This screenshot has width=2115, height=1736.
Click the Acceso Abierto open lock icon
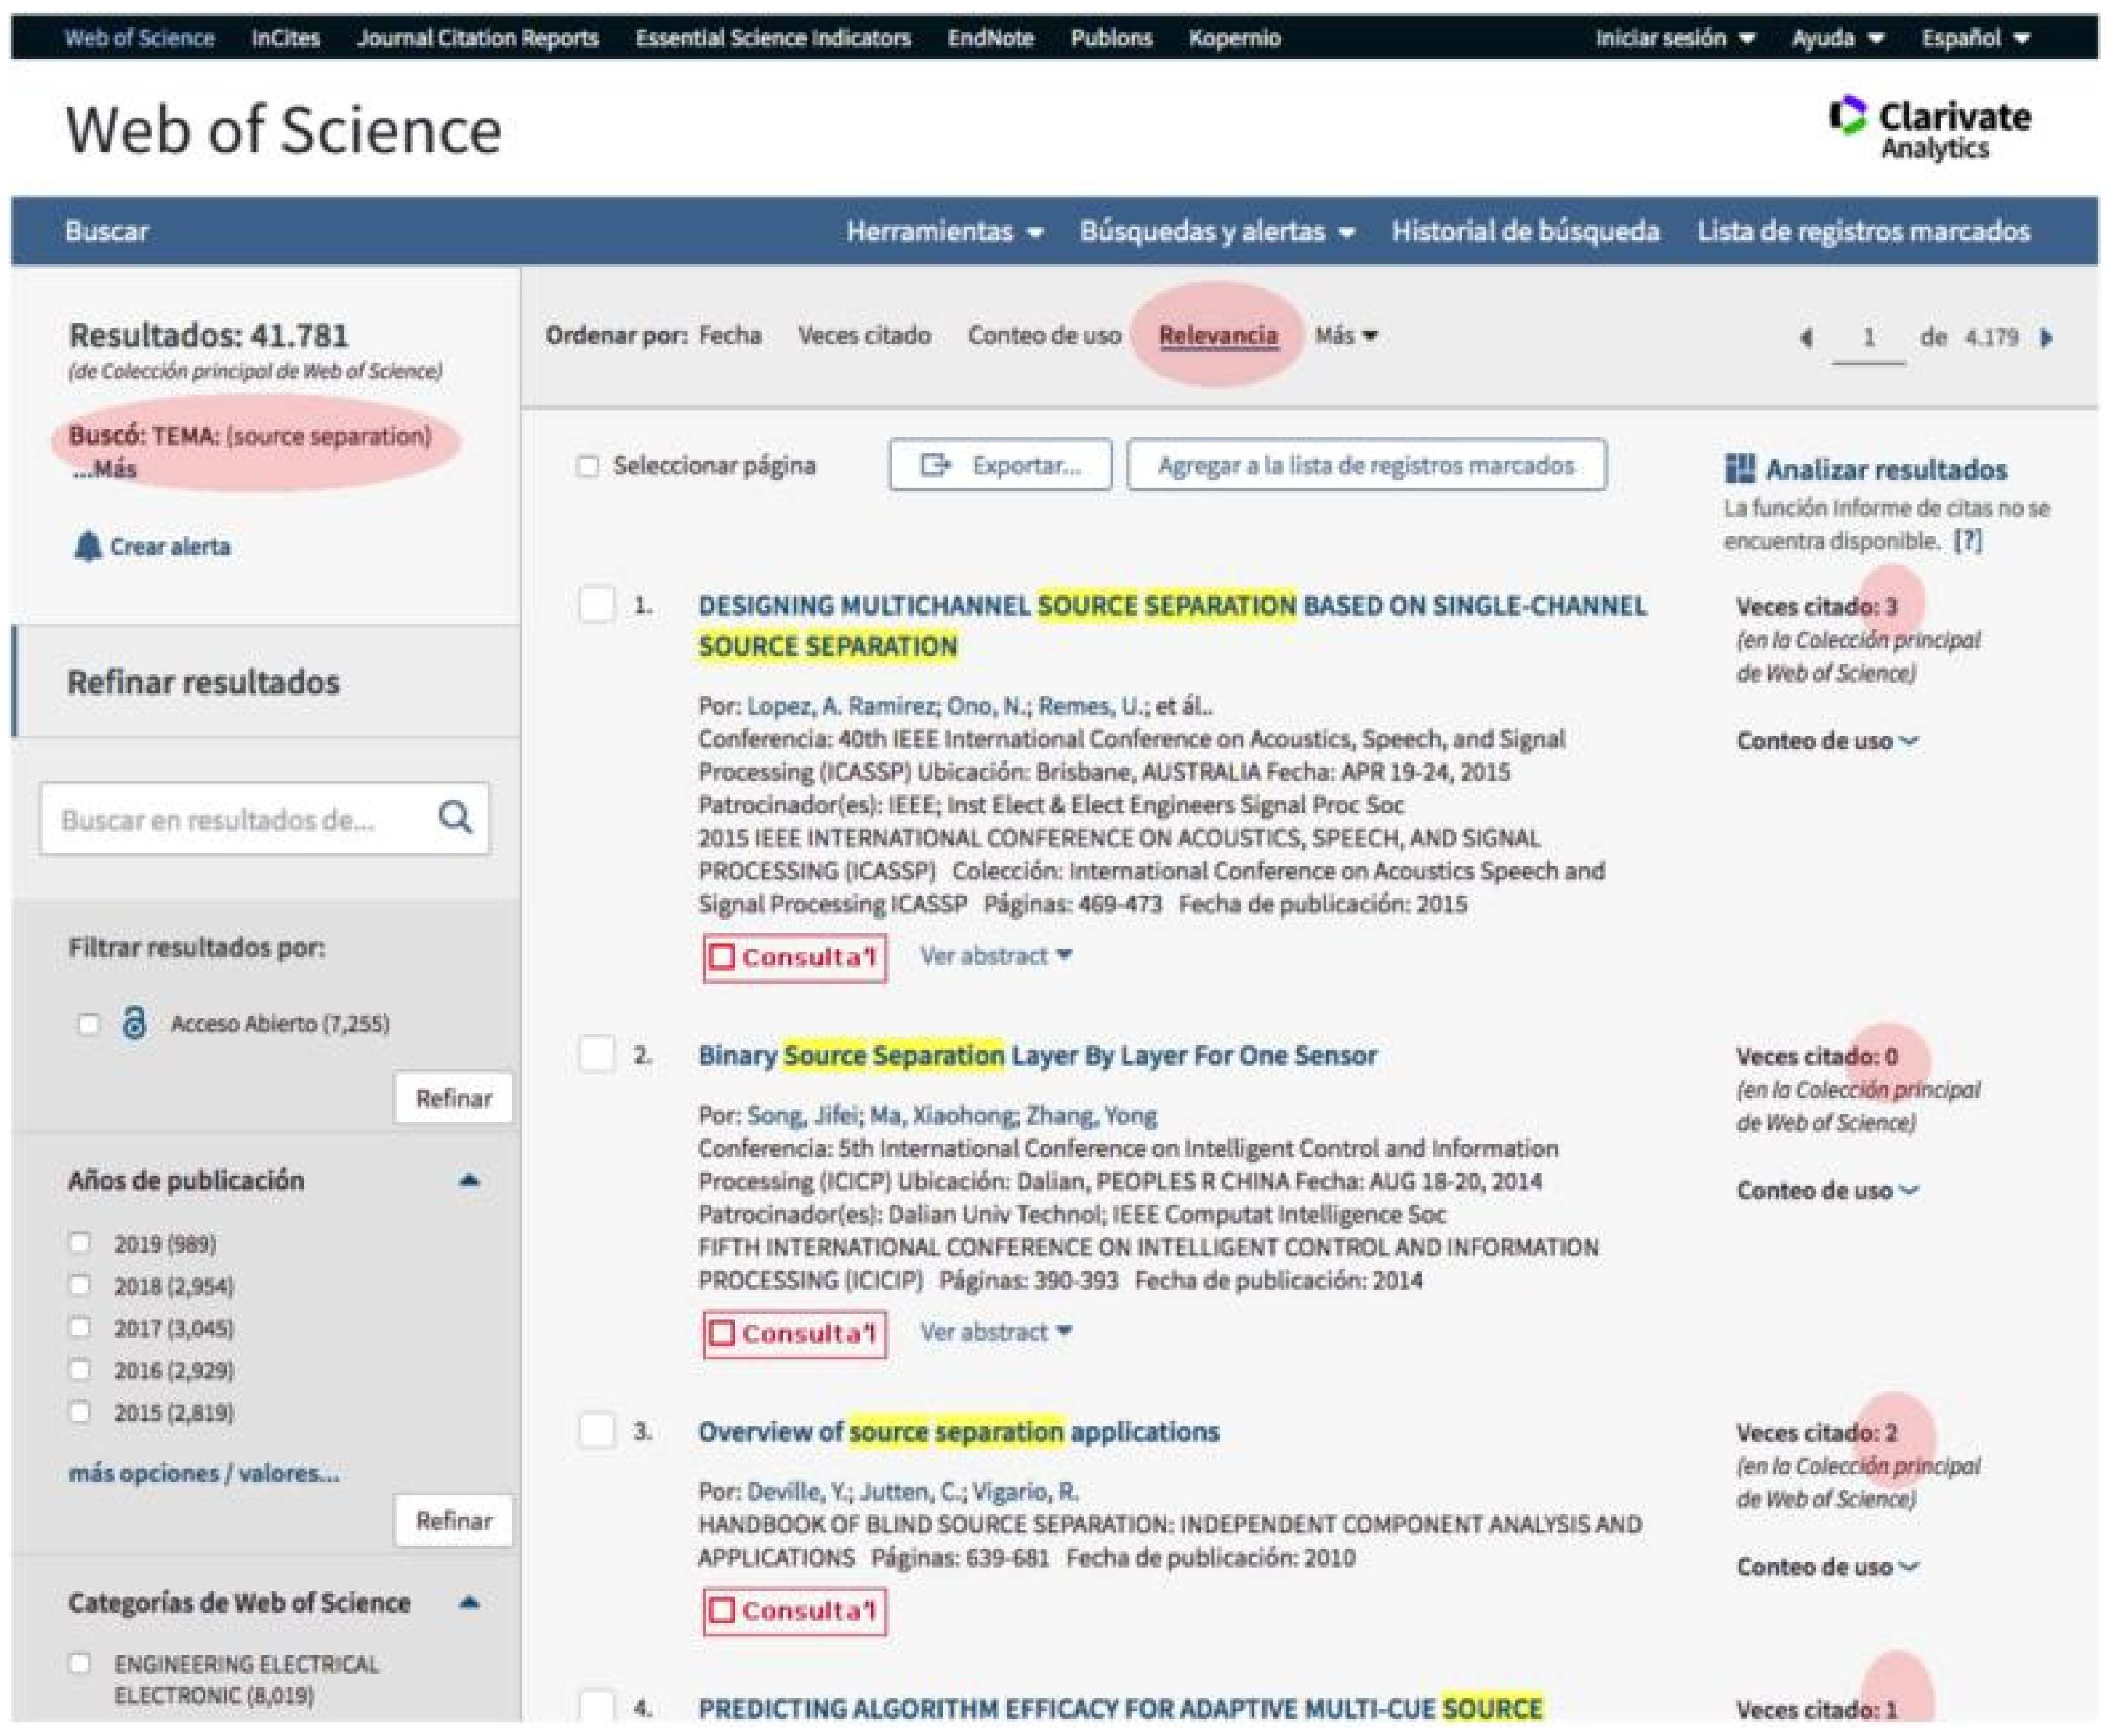[134, 1022]
